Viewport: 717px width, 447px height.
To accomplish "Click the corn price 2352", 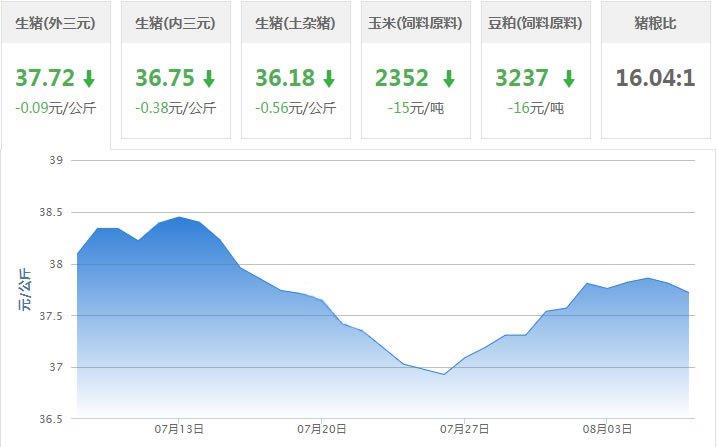I will pyautogui.click(x=402, y=78).
